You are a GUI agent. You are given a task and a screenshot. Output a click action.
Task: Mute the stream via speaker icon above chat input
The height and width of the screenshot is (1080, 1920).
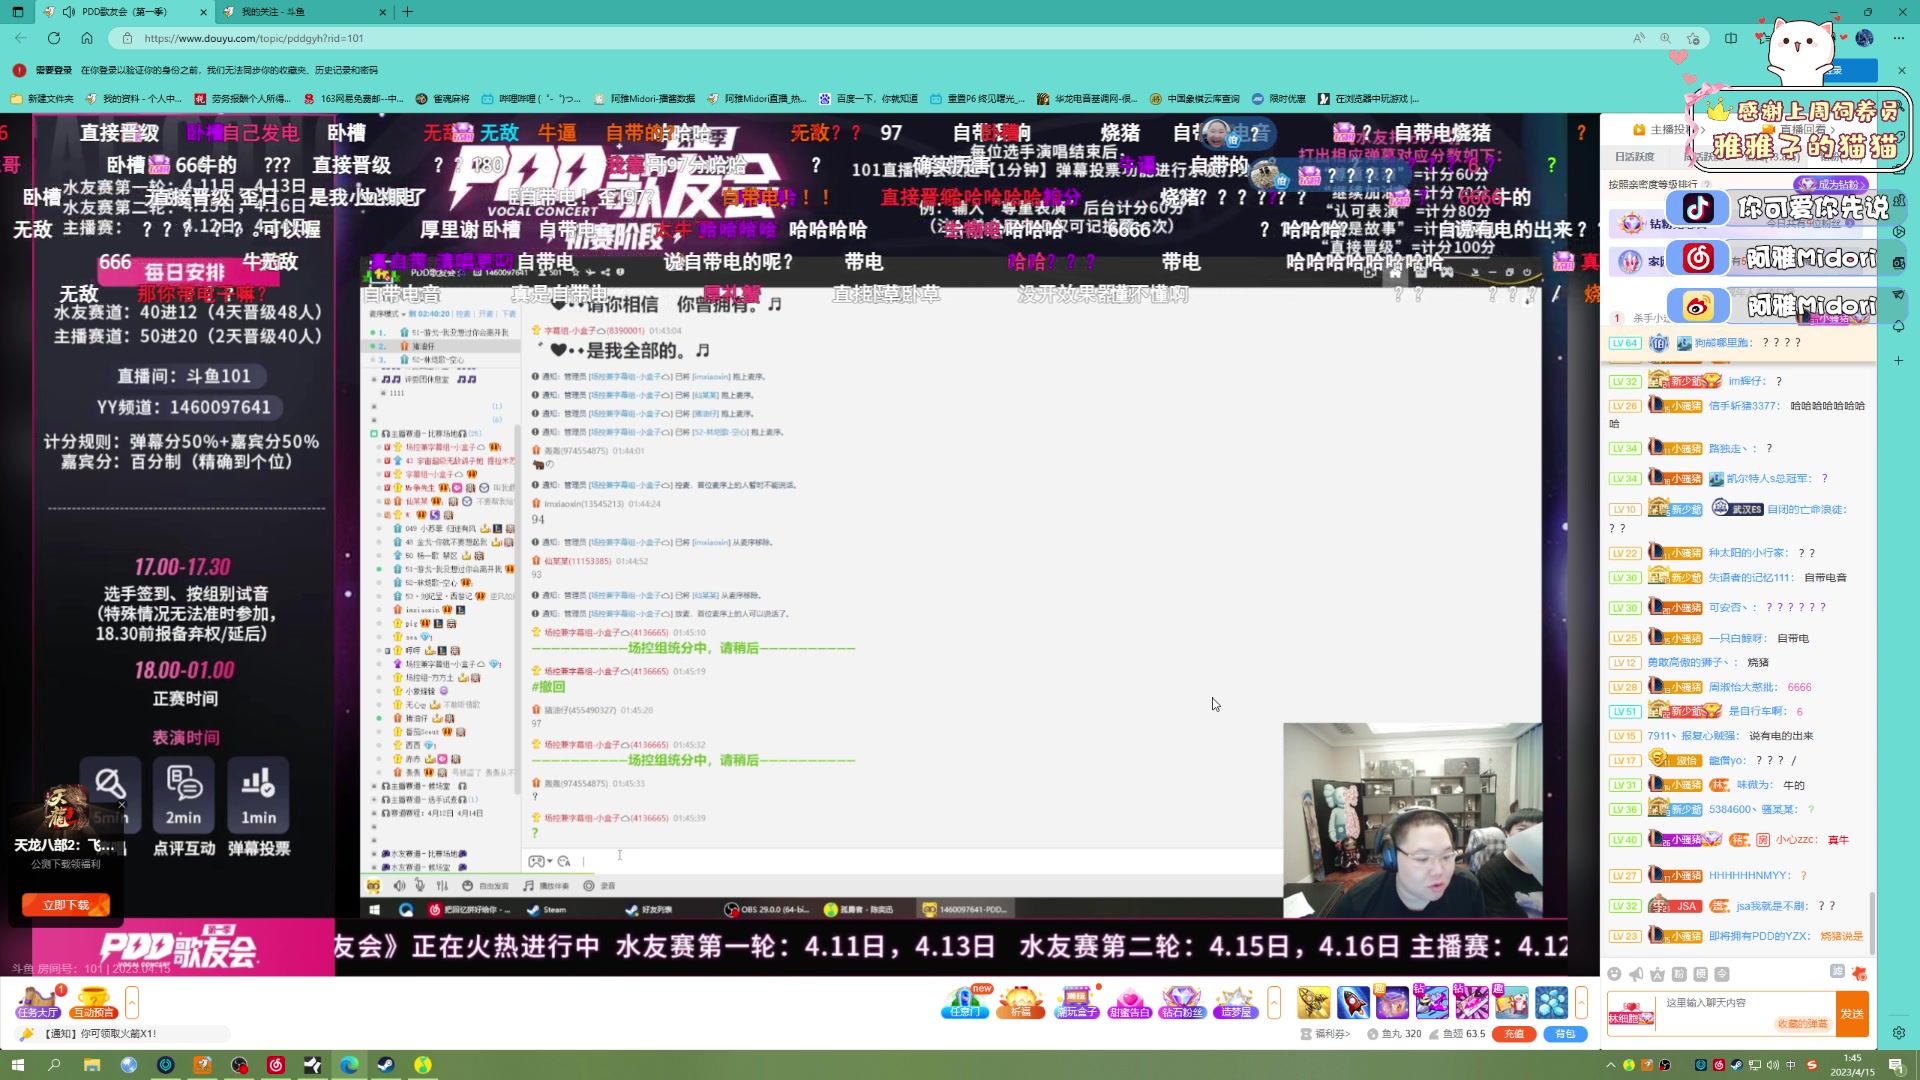(x=1636, y=973)
